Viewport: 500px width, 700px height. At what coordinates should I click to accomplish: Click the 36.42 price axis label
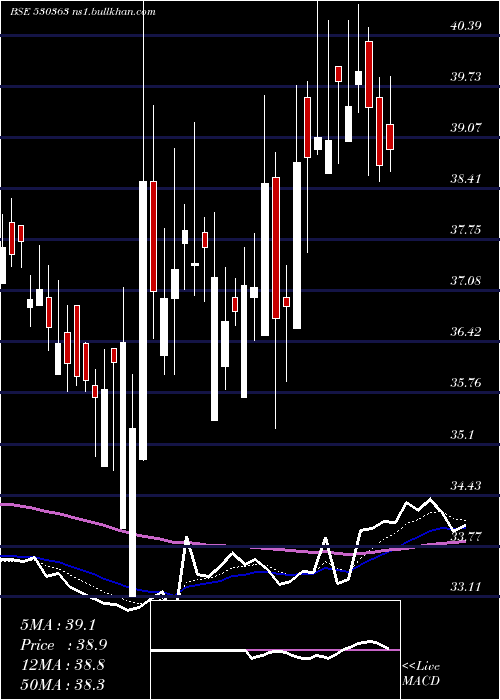[466, 332]
